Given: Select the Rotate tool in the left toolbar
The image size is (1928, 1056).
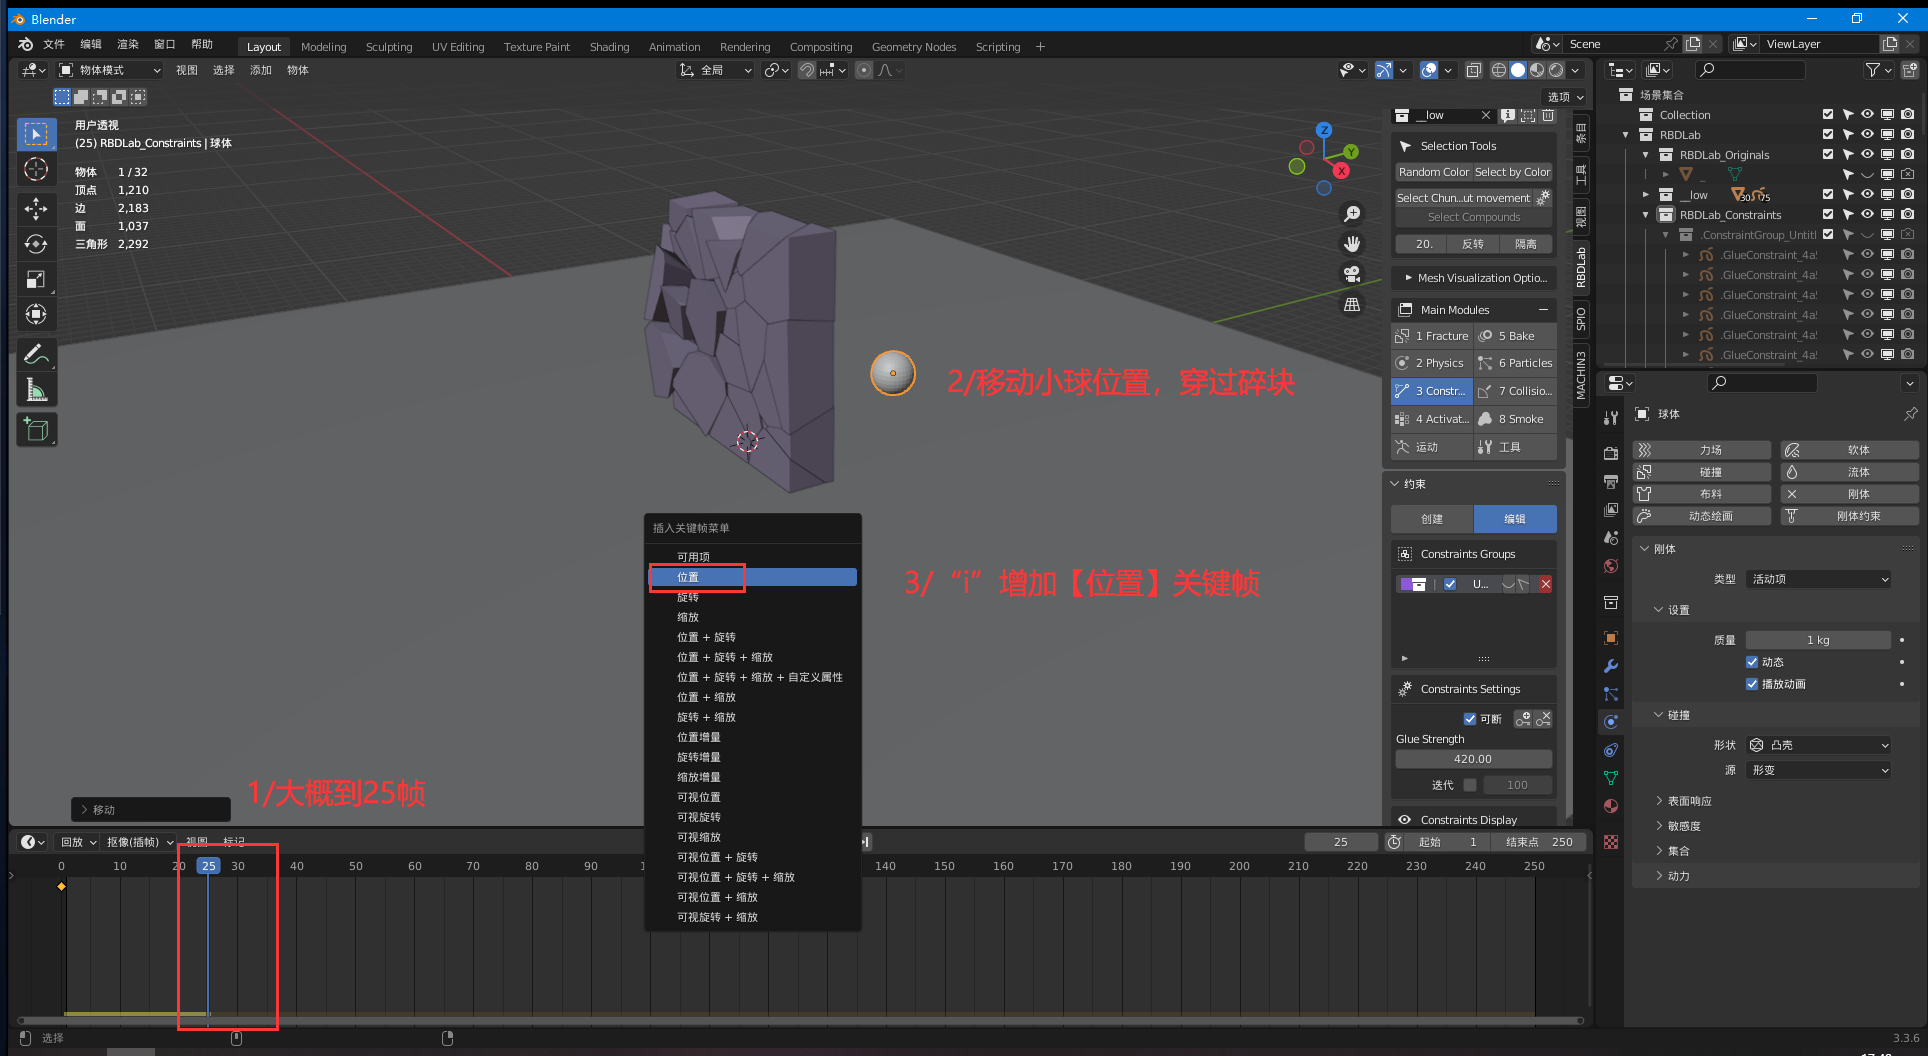Looking at the screenshot, I should [37, 243].
